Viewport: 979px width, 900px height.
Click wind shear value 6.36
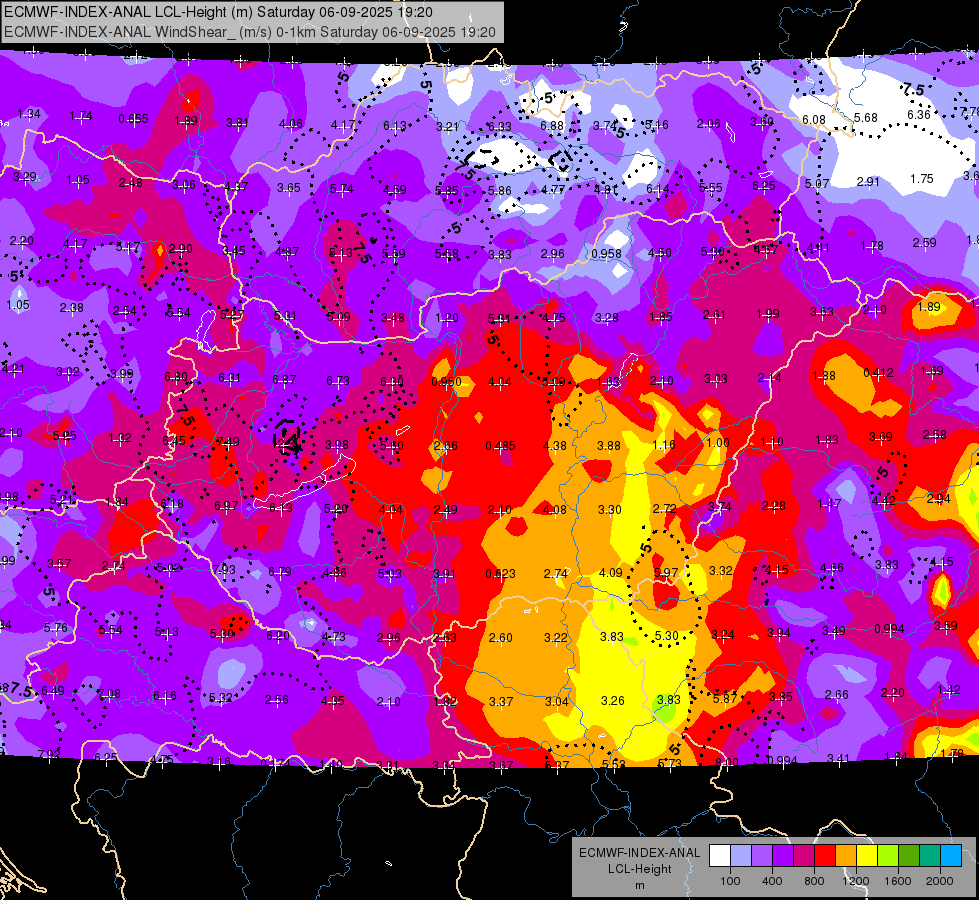919,115
